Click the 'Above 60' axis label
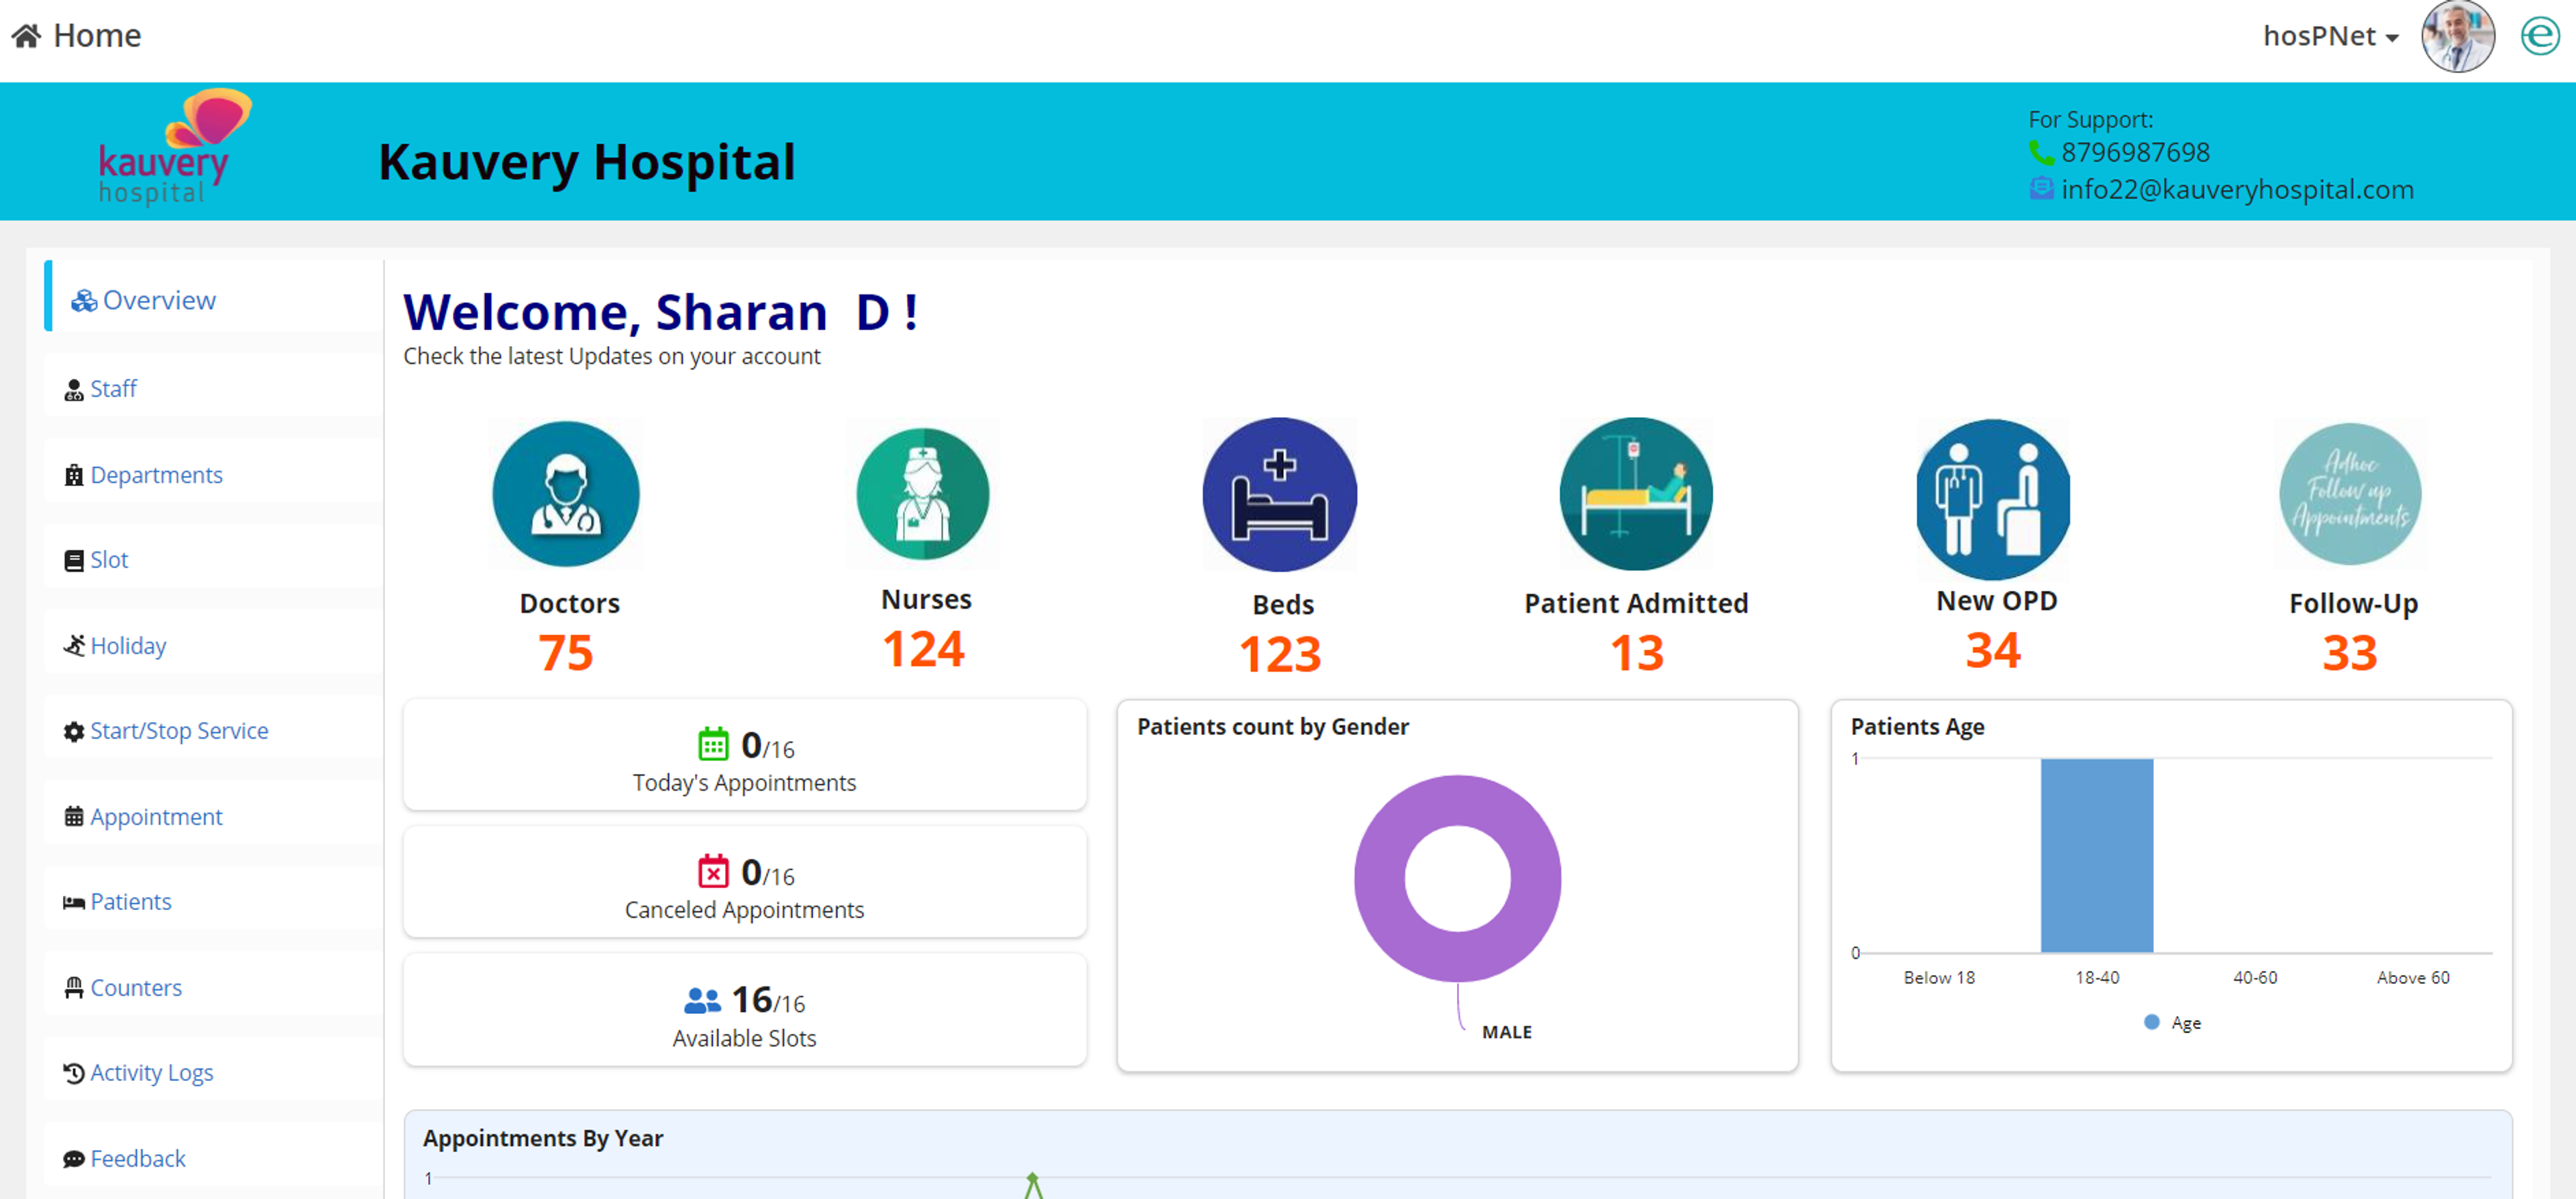The image size is (2576, 1199). click(x=2413, y=978)
